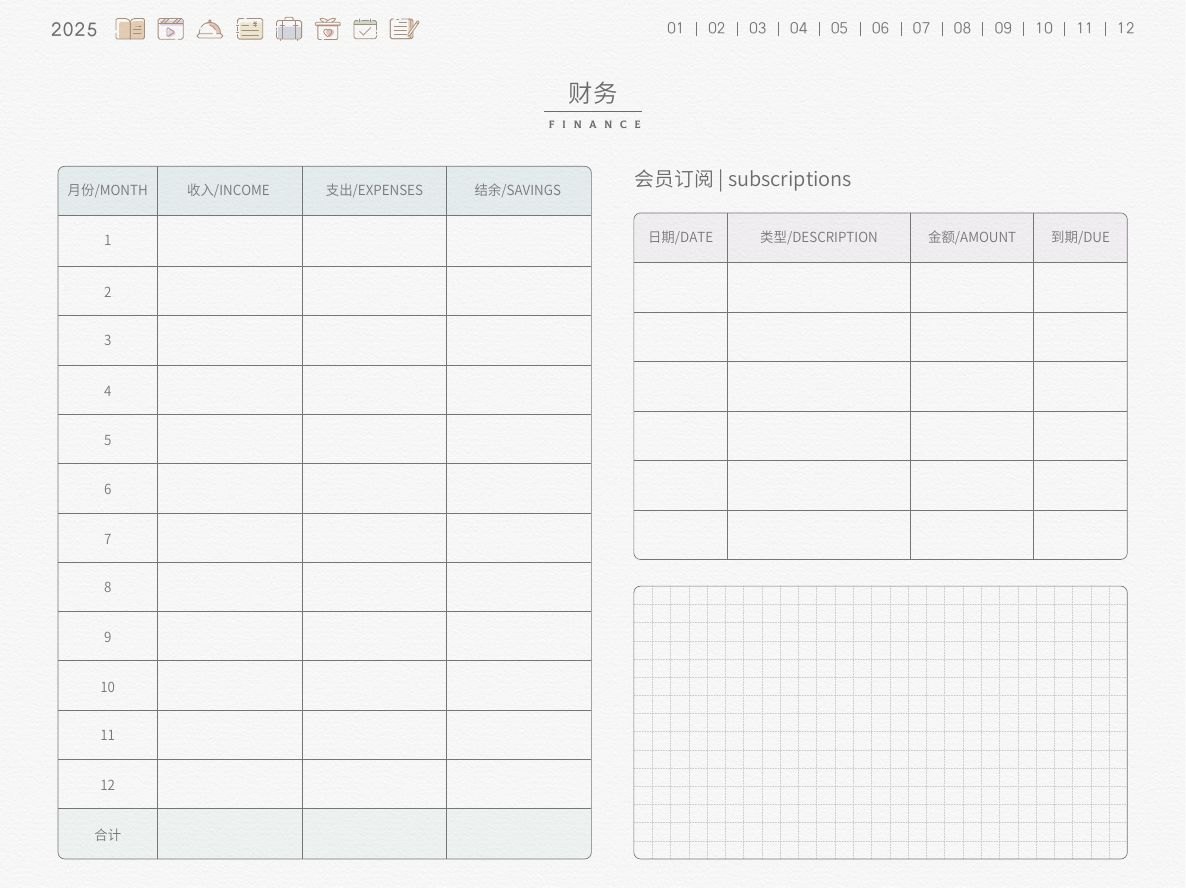Select the 合计 expenses total cell
Image resolution: width=1186 pixels, height=888 pixels.
click(374, 834)
